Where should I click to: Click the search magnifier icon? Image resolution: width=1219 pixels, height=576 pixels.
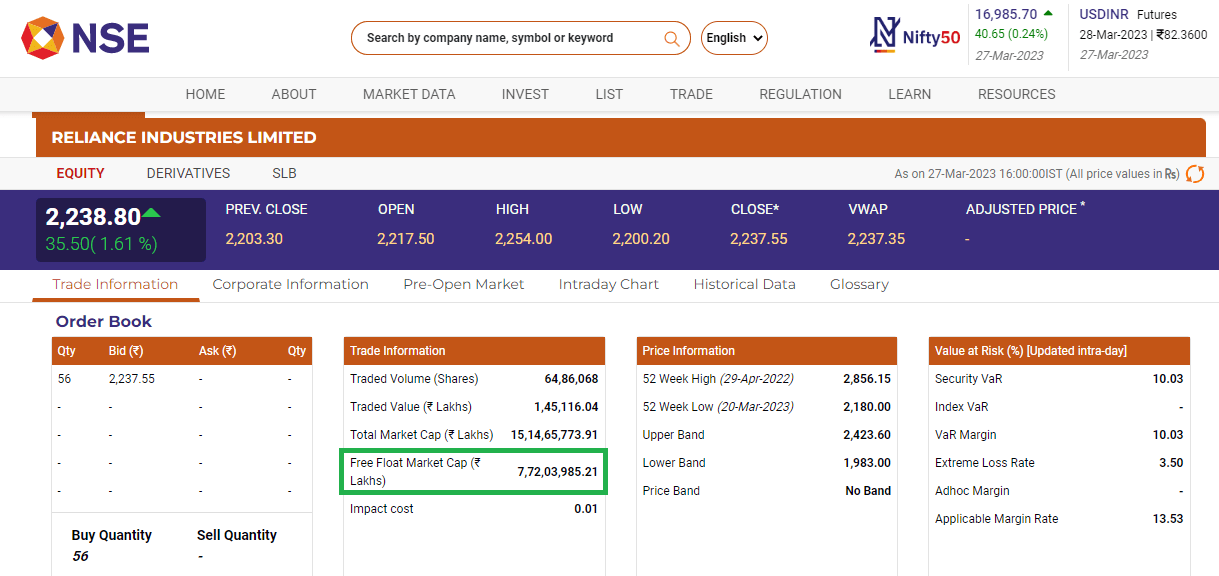point(672,38)
